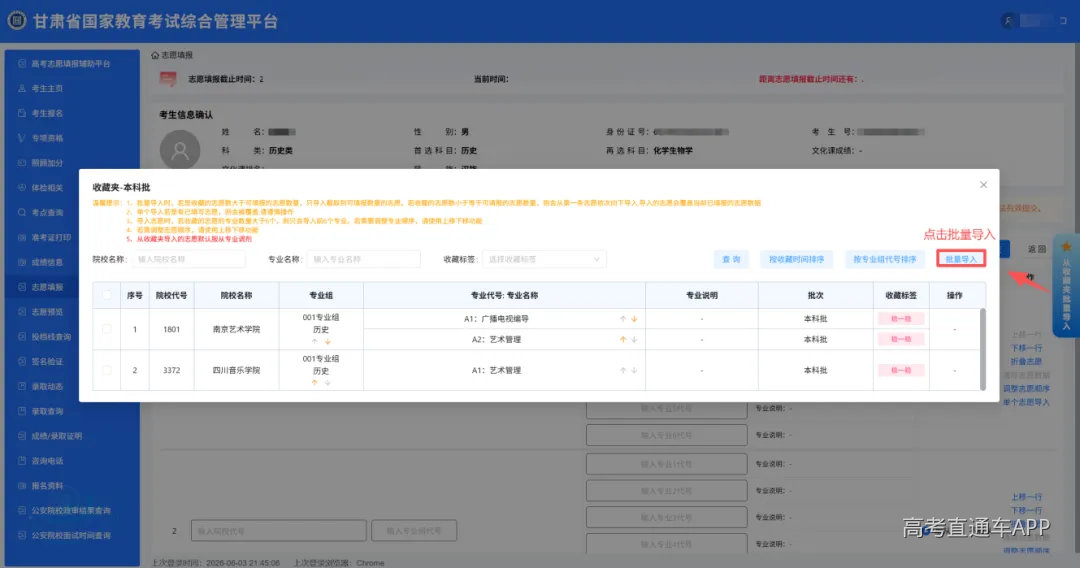Close the 收藏夹-本科批 dialog
This screenshot has height=568, width=1080.
click(984, 185)
